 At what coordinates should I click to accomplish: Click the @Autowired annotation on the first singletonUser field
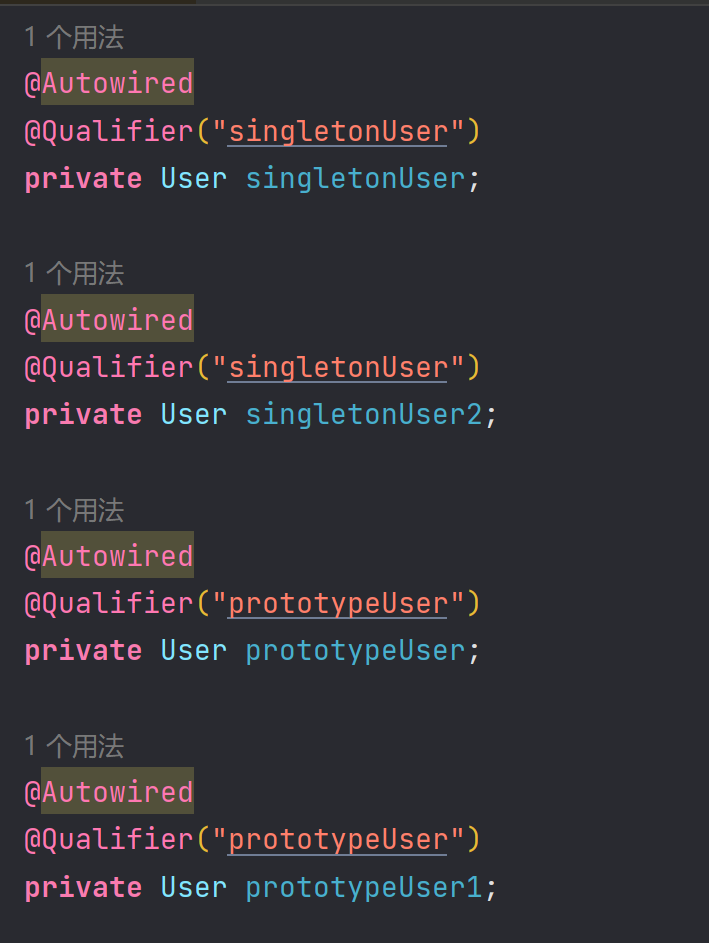[109, 82]
